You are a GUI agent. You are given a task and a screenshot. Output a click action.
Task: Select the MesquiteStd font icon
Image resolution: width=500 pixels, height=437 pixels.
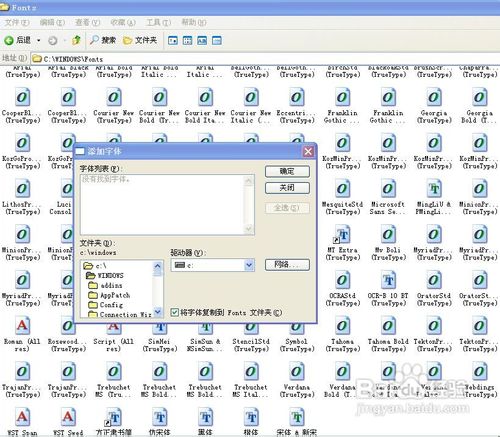343,189
